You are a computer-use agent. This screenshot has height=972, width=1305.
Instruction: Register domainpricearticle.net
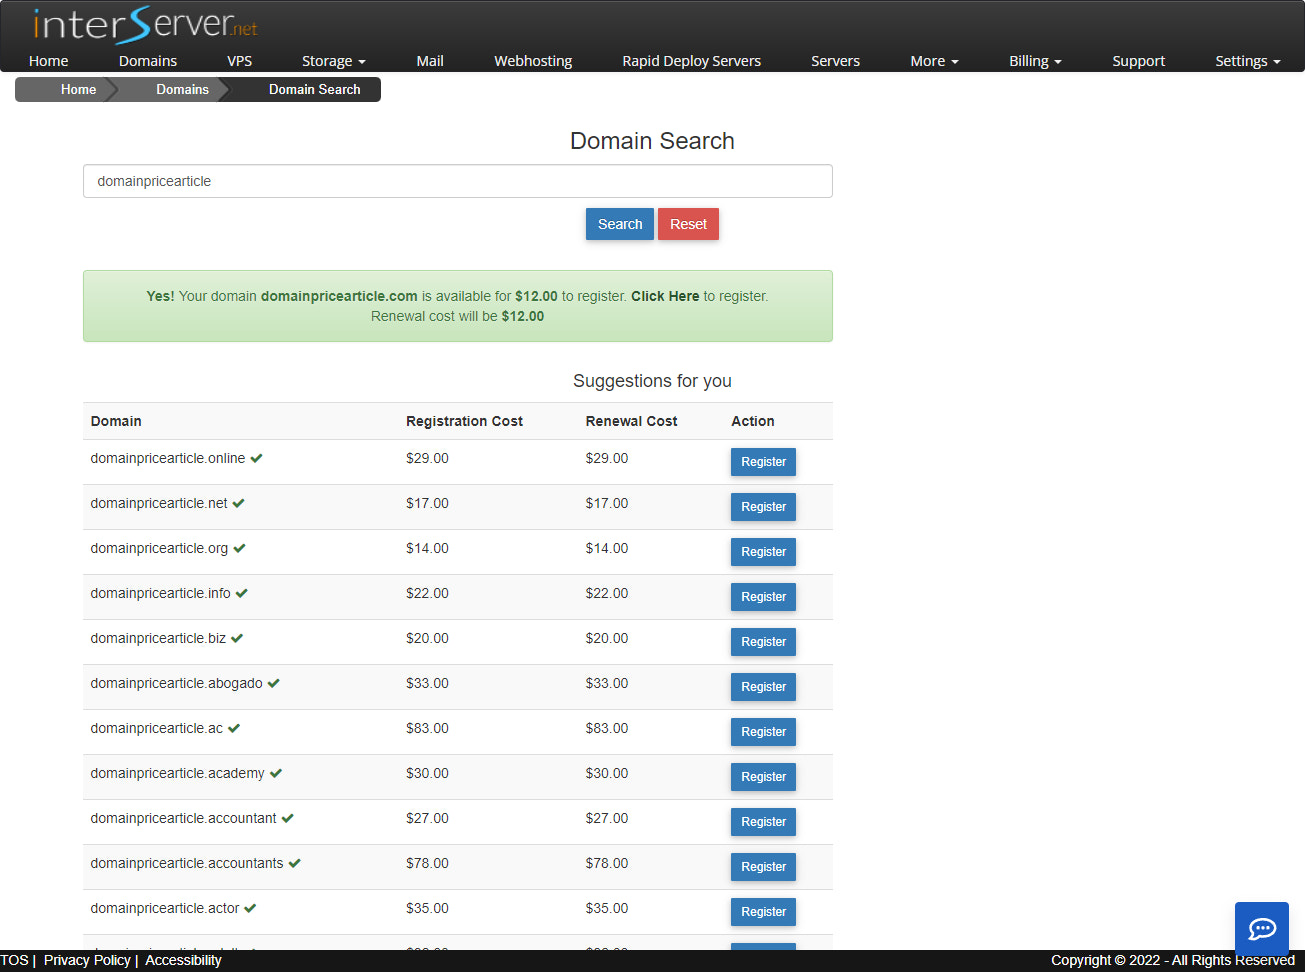(763, 506)
